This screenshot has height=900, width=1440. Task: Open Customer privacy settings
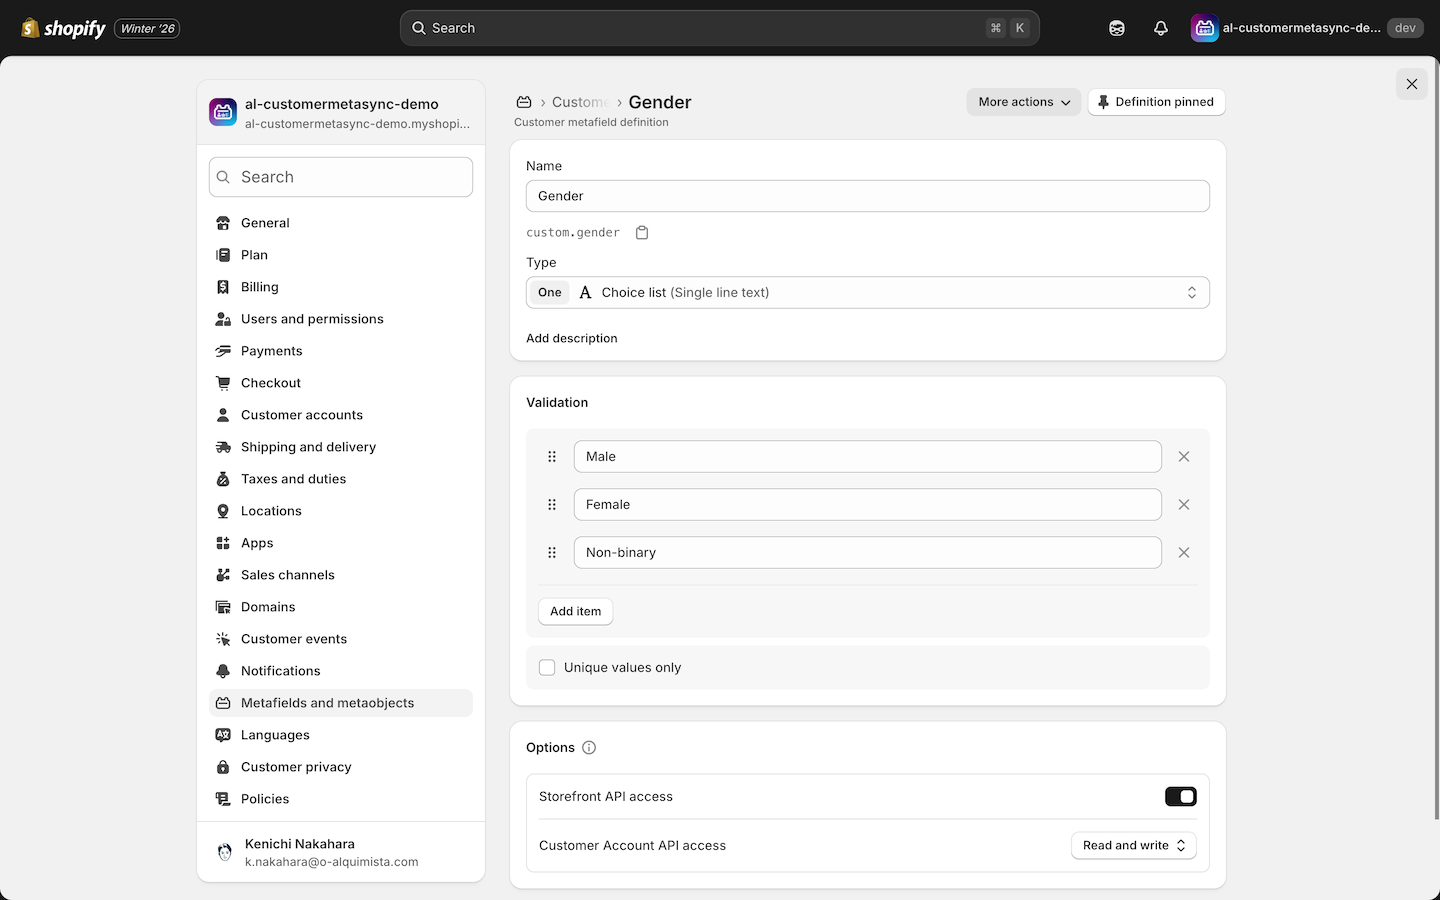click(x=296, y=766)
